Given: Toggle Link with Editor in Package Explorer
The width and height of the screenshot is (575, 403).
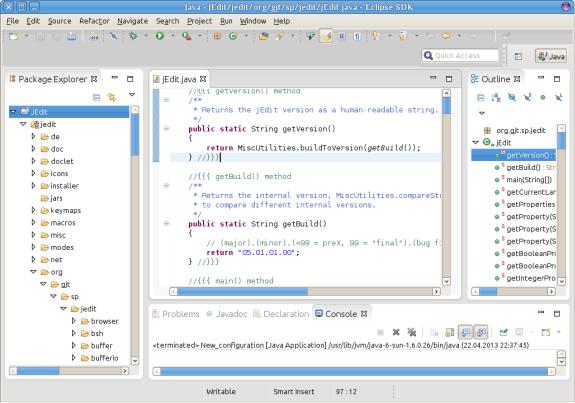Looking at the screenshot, I should [112, 98].
